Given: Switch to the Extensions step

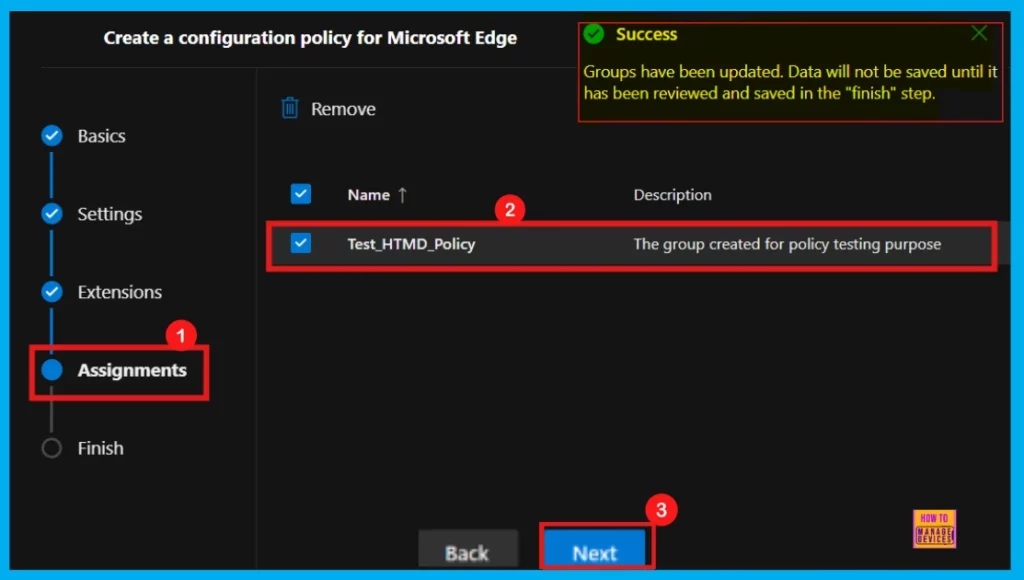Looking at the screenshot, I should [120, 292].
